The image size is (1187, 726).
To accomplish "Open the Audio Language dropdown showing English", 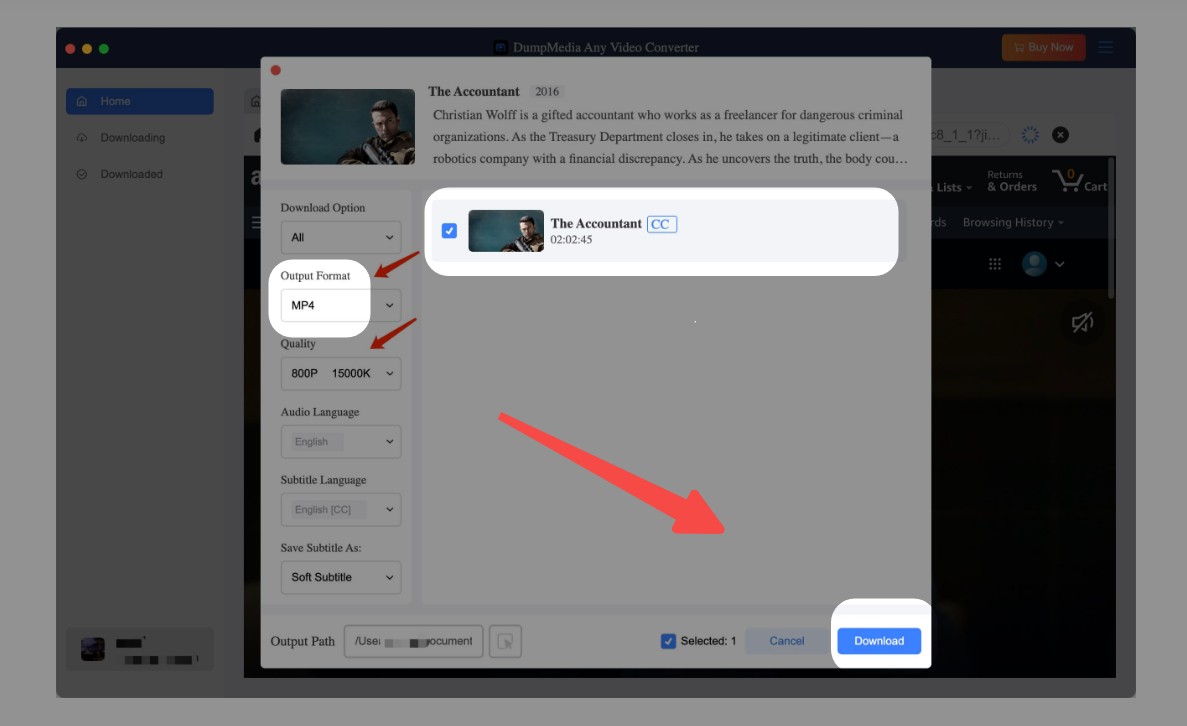I will [x=341, y=441].
